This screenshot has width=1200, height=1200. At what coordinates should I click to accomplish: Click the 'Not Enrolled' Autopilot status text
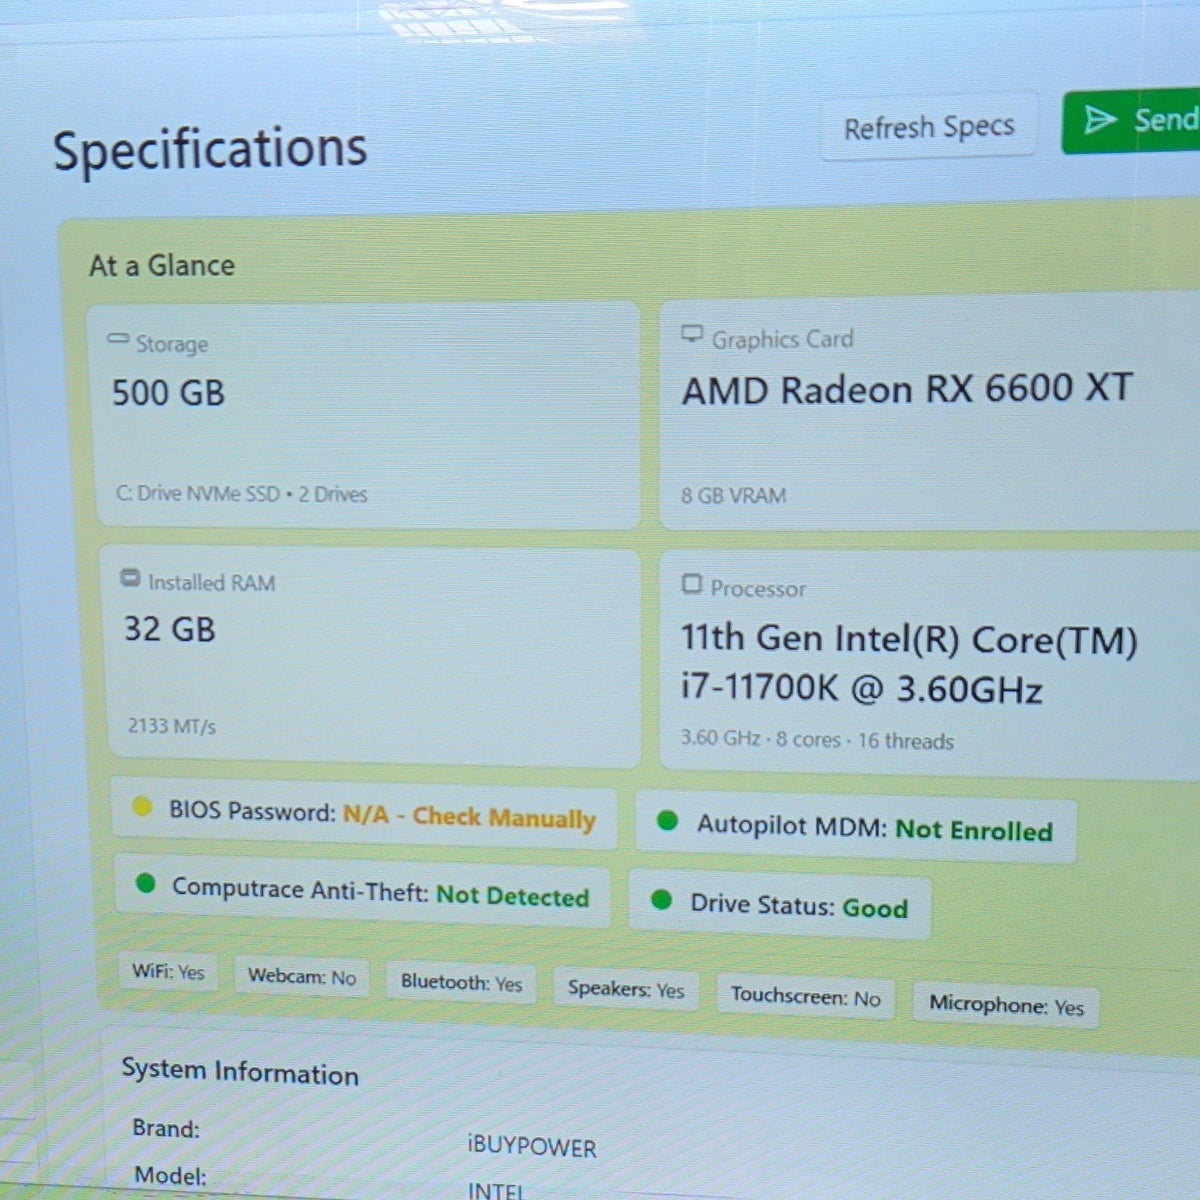(974, 830)
